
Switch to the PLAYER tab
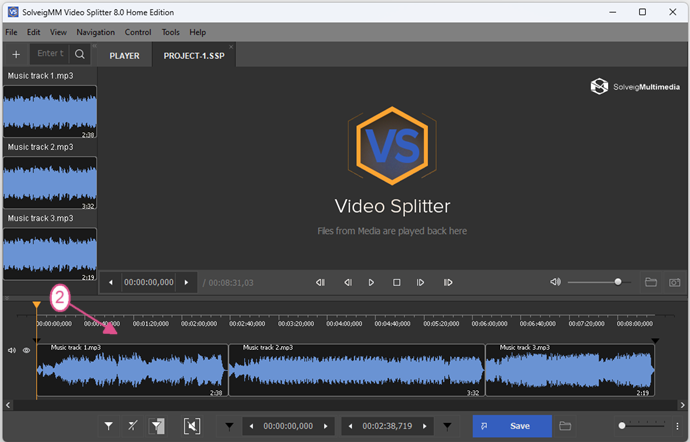124,56
